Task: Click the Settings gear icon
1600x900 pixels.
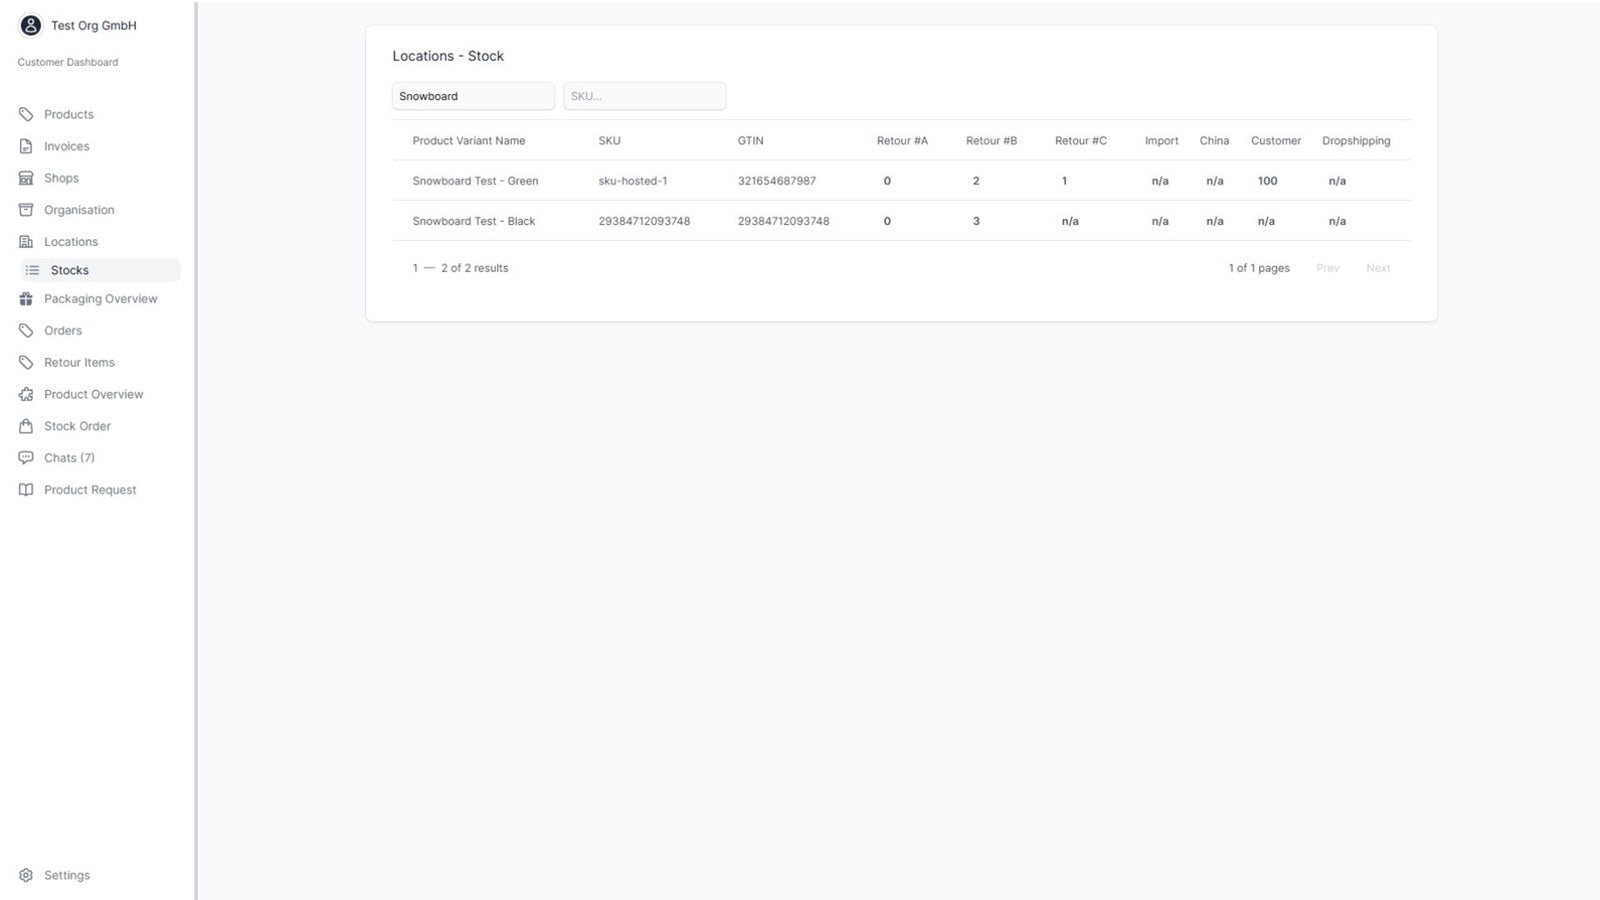Action: click(x=26, y=875)
